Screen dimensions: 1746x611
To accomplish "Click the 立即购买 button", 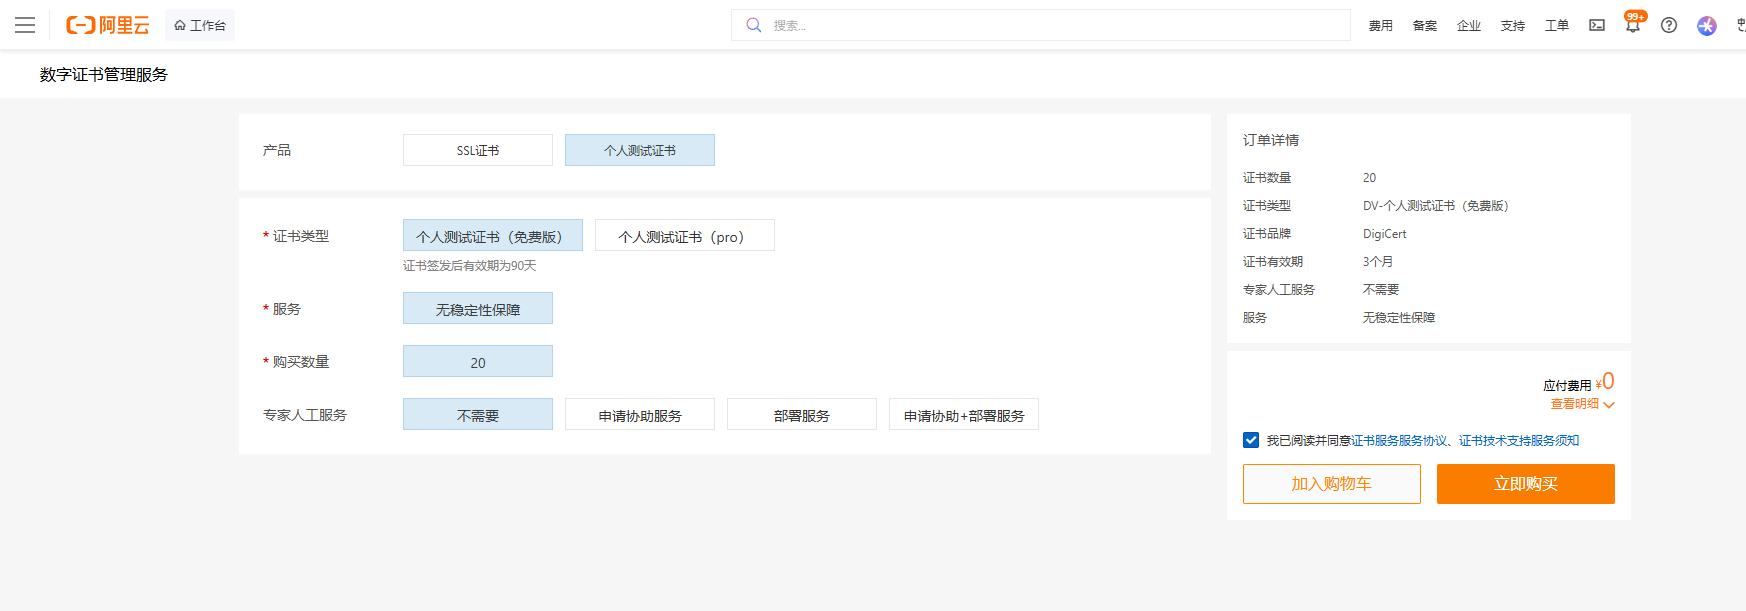I will (1525, 484).
